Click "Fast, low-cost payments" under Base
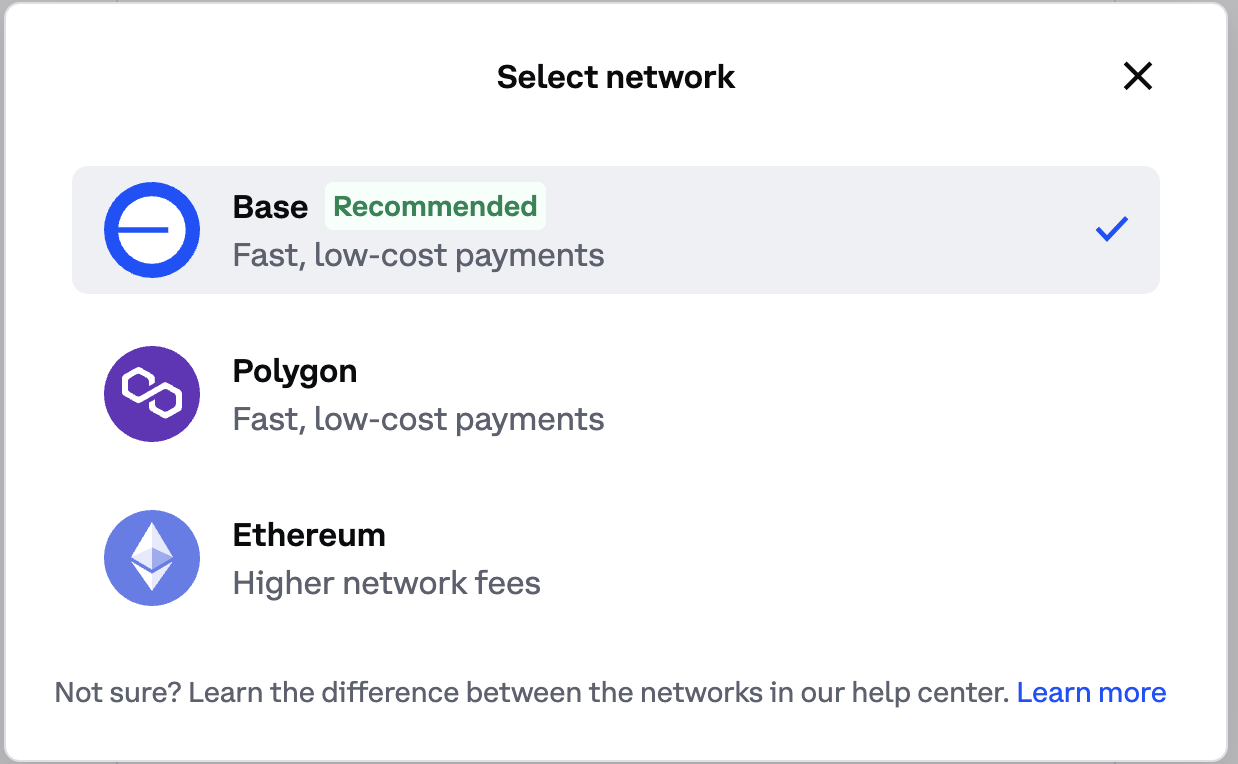1238x764 pixels. tap(418, 255)
